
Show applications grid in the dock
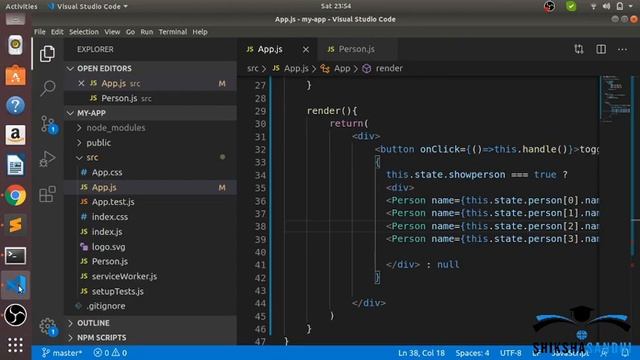(x=15, y=345)
